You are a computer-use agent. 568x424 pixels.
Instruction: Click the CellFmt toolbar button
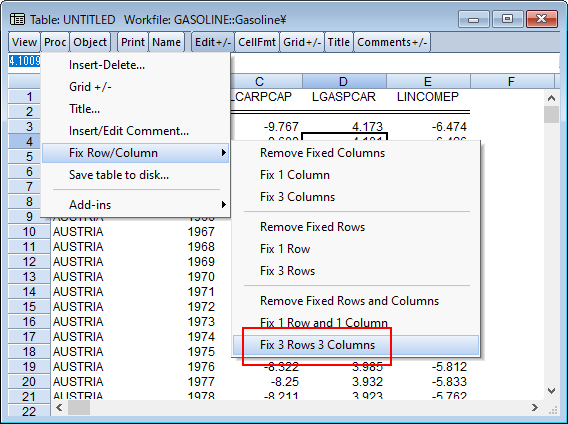pyautogui.click(x=257, y=42)
